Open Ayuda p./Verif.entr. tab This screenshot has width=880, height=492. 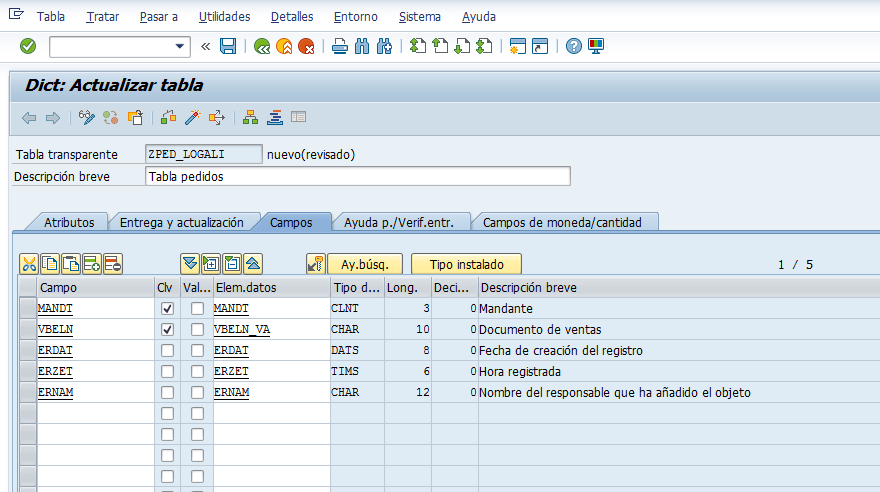399,223
